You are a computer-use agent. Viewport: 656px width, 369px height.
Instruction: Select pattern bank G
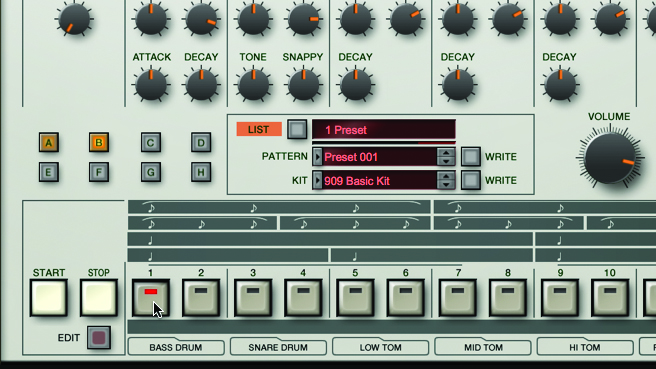click(151, 172)
